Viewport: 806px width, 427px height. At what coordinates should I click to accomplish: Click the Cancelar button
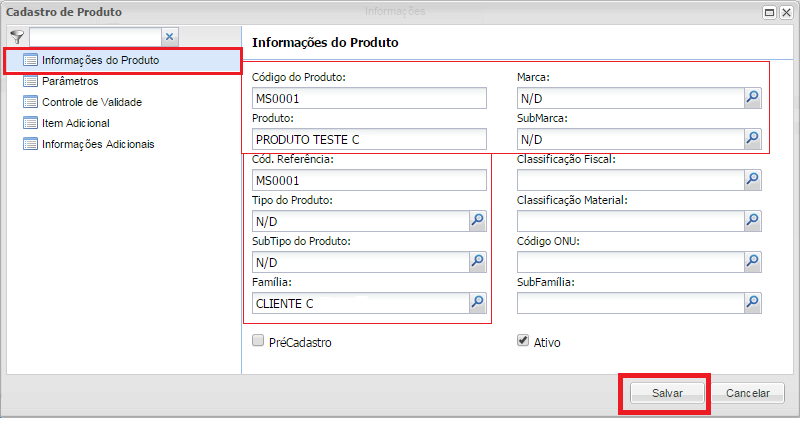pos(748,394)
